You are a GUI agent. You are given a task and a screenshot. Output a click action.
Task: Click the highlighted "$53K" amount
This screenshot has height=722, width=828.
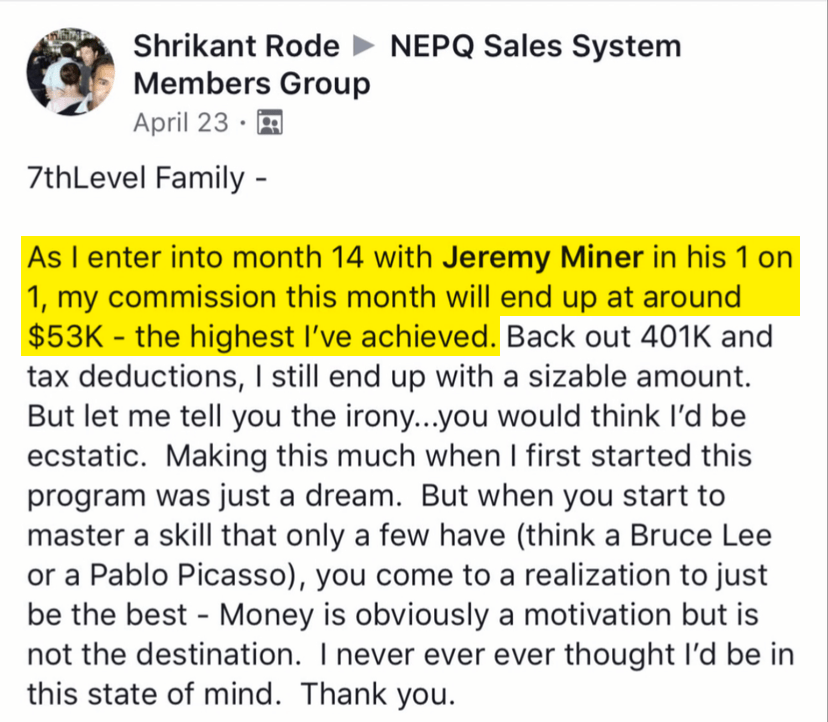pos(65,337)
